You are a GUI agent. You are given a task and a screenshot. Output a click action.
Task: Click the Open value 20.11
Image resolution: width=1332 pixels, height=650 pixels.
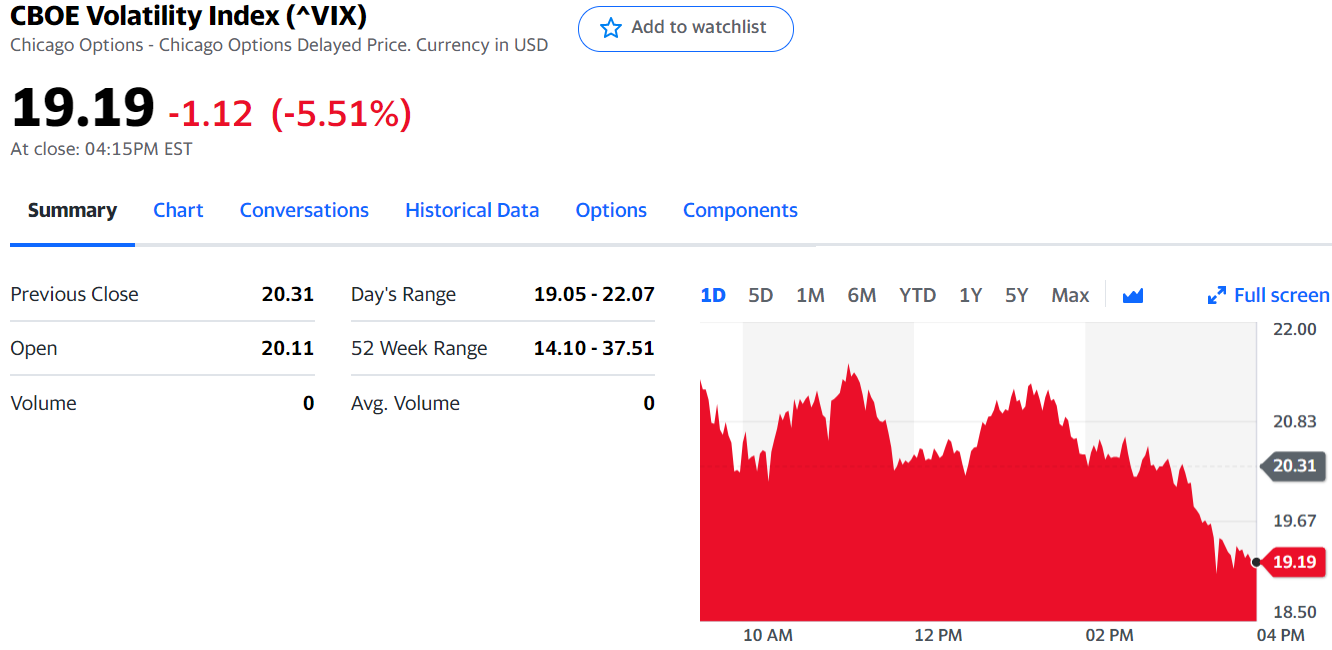click(x=288, y=348)
